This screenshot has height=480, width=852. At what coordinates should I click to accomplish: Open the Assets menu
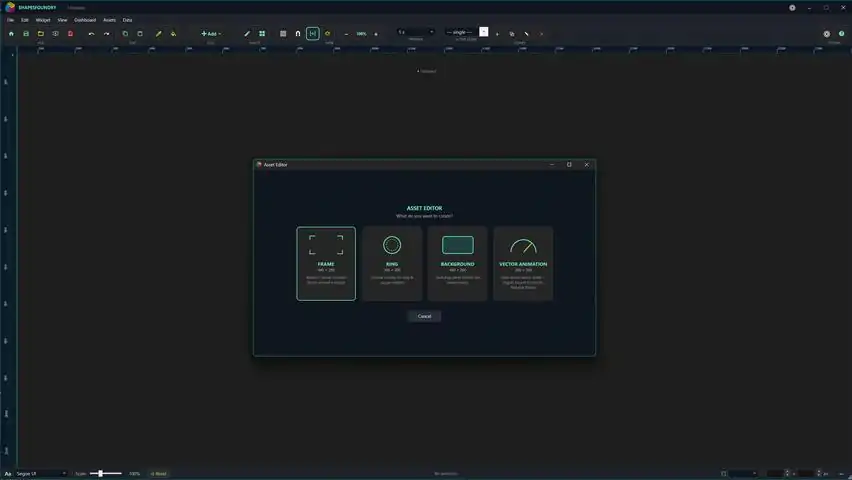coord(109,20)
